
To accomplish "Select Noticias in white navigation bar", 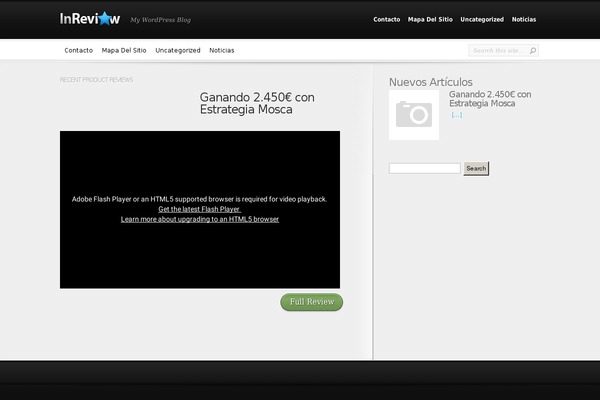I will 222,50.
